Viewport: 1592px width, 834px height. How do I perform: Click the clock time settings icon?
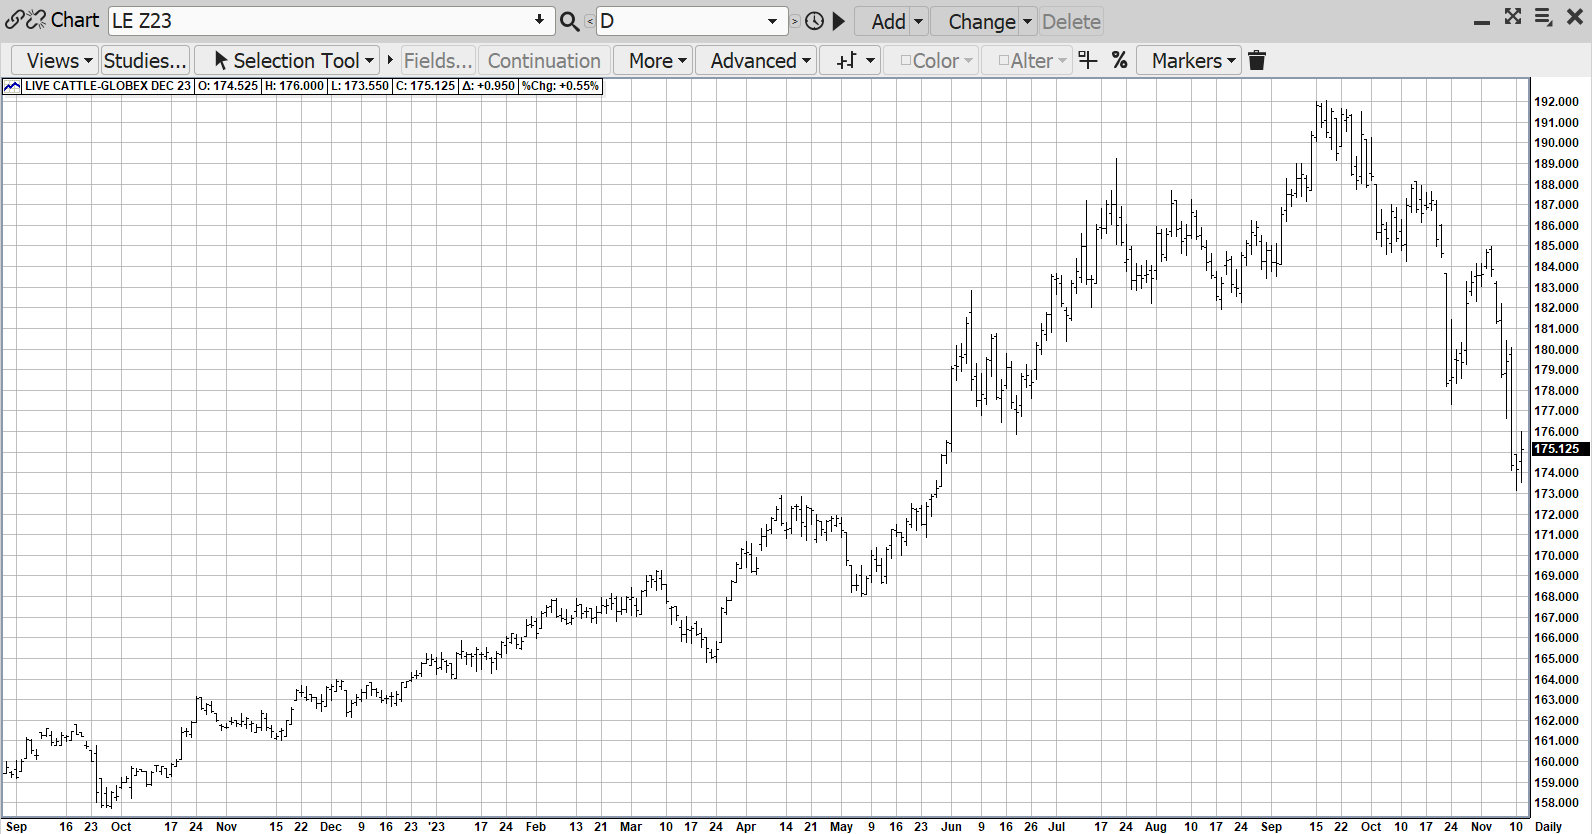815,21
